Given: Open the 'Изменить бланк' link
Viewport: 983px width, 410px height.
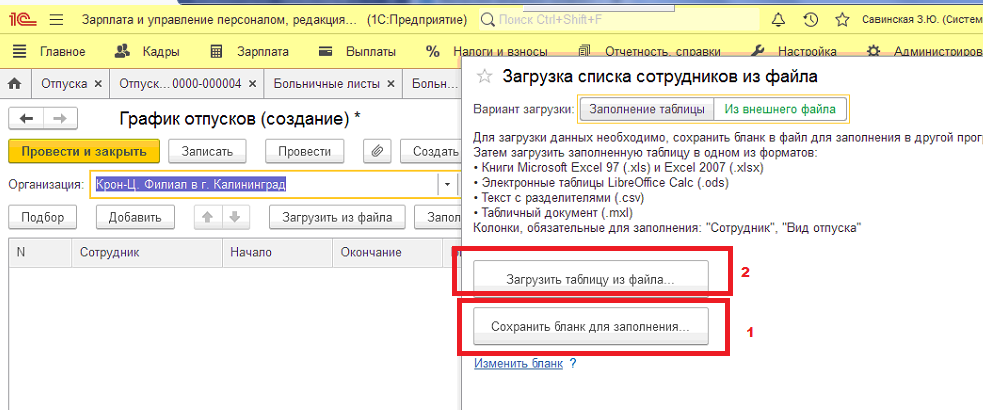Looking at the screenshot, I should click(x=518, y=363).
